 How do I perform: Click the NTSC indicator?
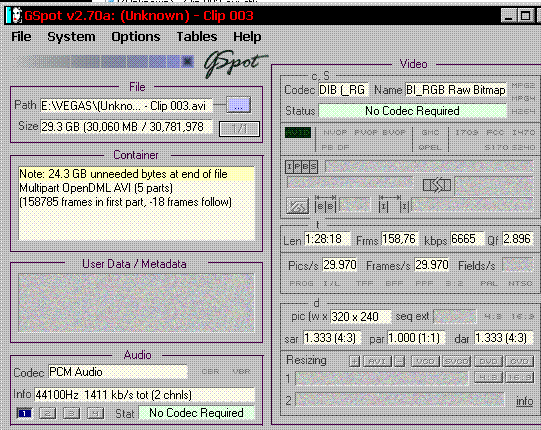point(520,284)
